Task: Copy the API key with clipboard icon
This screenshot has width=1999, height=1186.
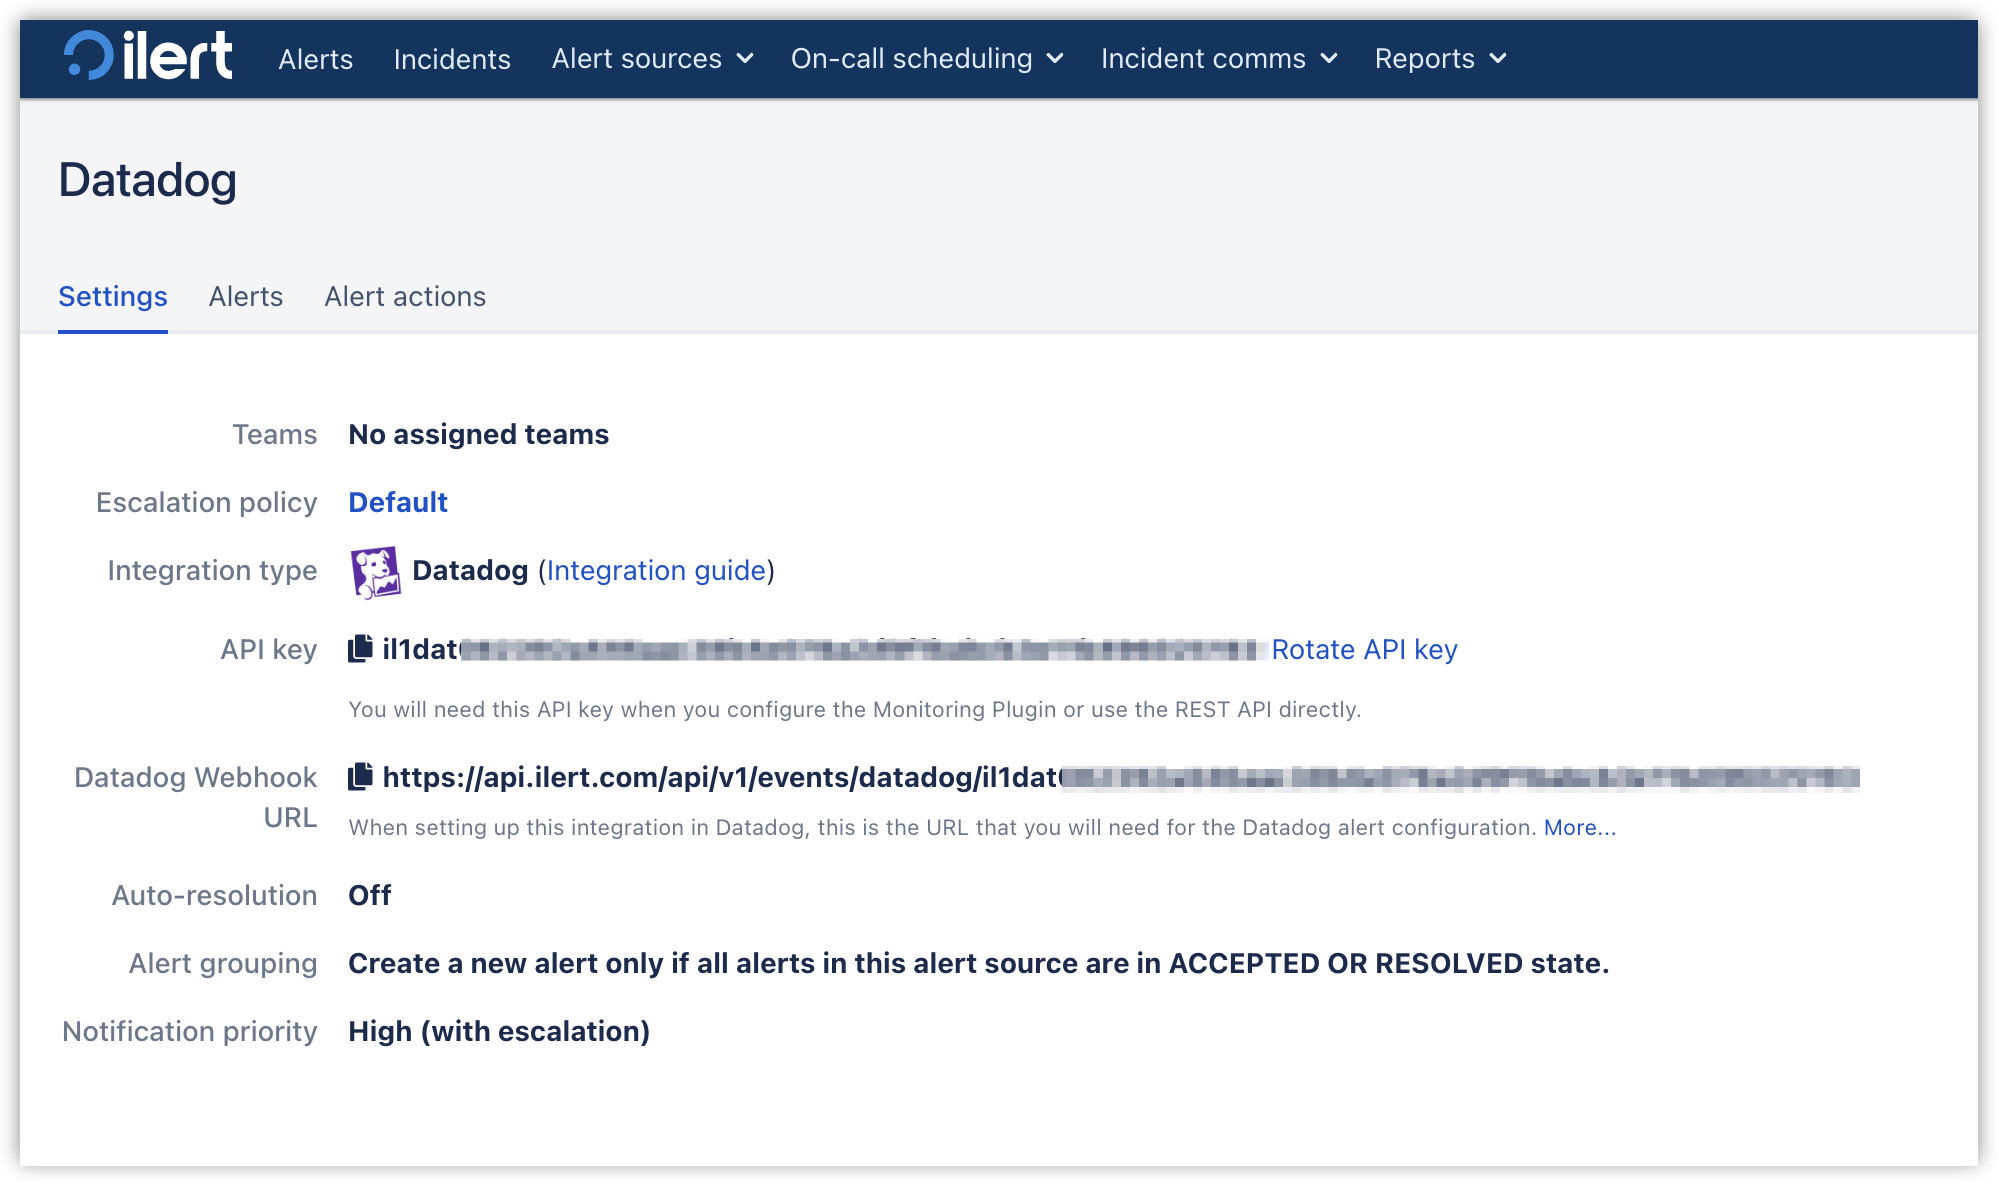Action: click(x=360, y=649)
